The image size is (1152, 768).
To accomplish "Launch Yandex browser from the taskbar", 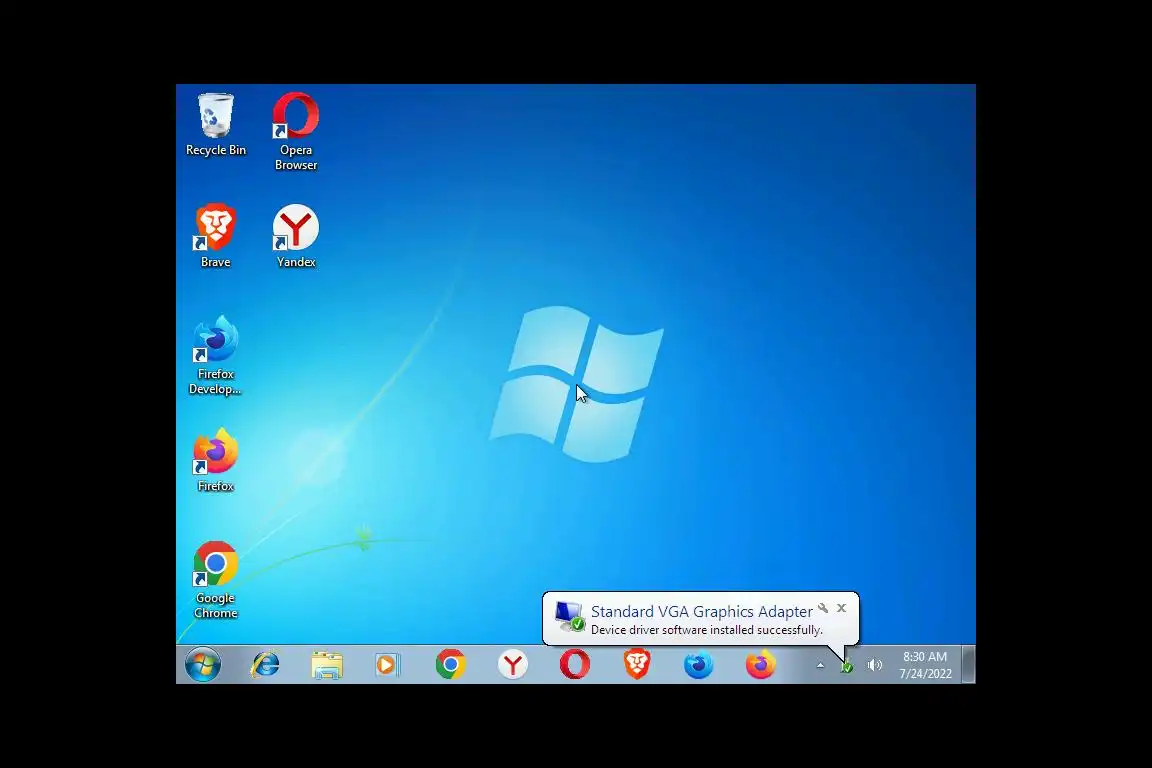I will point(512,665).
